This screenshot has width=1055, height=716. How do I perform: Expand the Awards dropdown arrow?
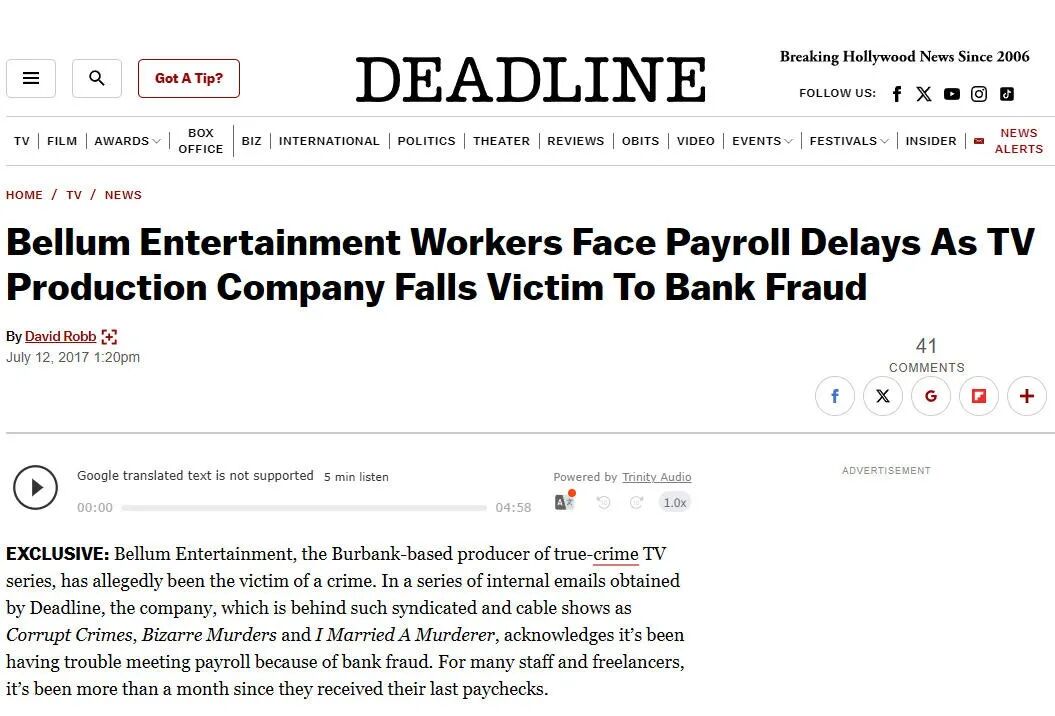click(157, 142)
